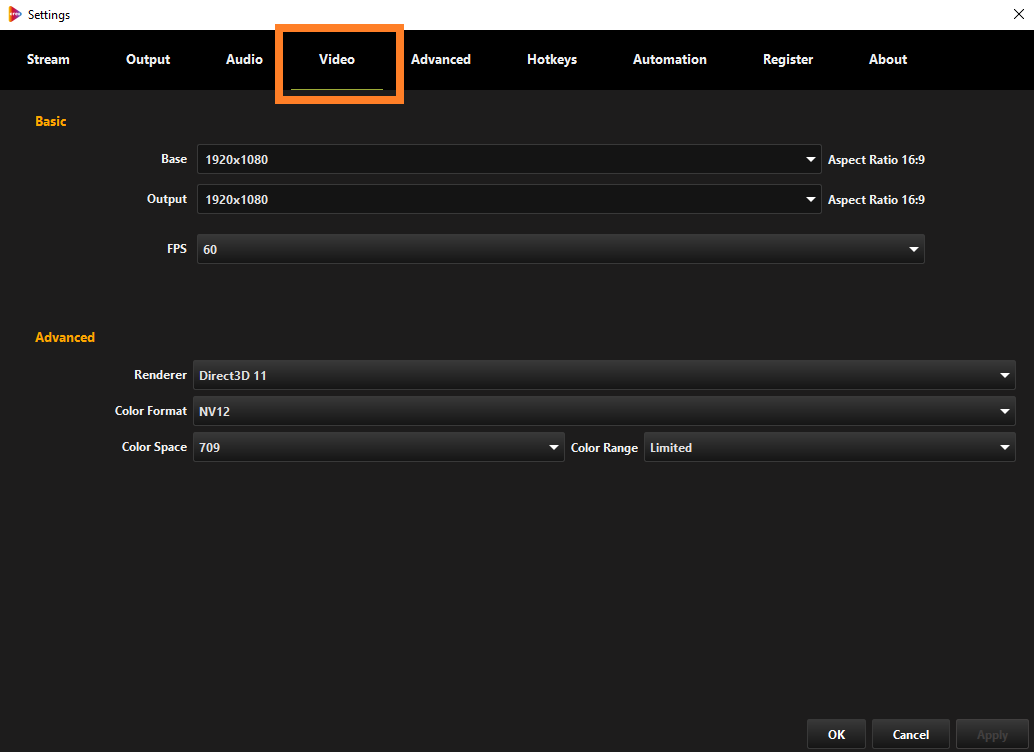Switch to the Hotkeys tab
The image size is (1034, 752).
(x=552, y=59)
